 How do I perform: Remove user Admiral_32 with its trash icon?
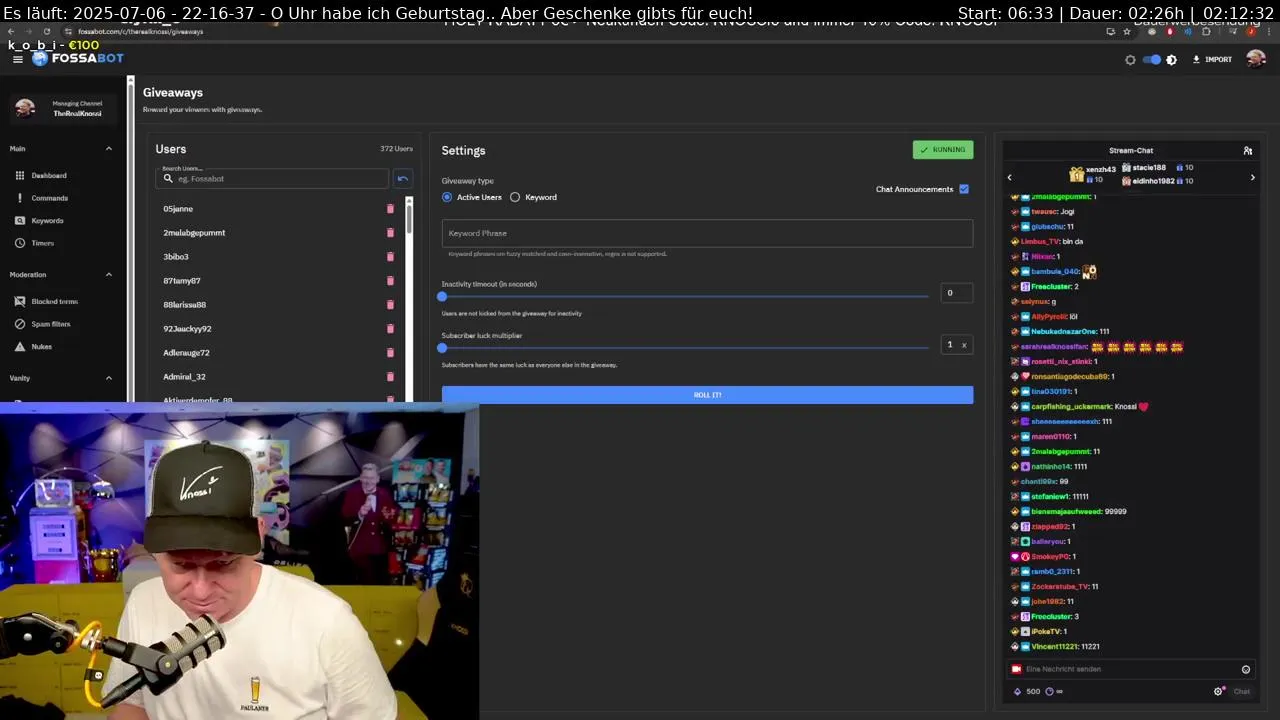[390, 377]
